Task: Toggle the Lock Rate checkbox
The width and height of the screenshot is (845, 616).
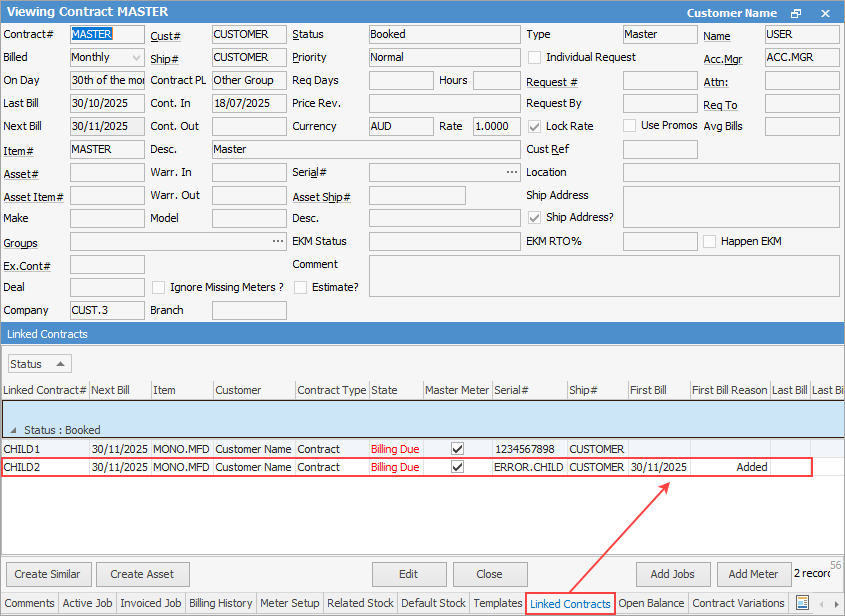Action: (x=535, y=127)
